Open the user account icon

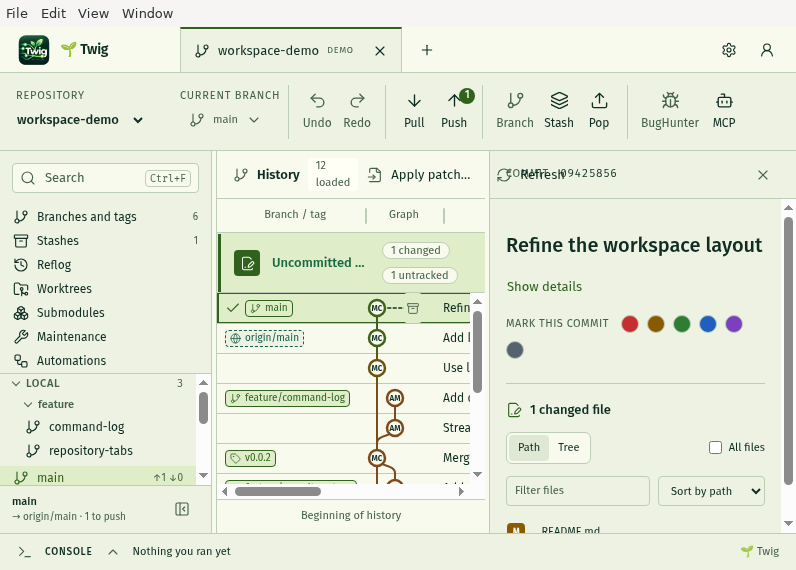(767, 50)
